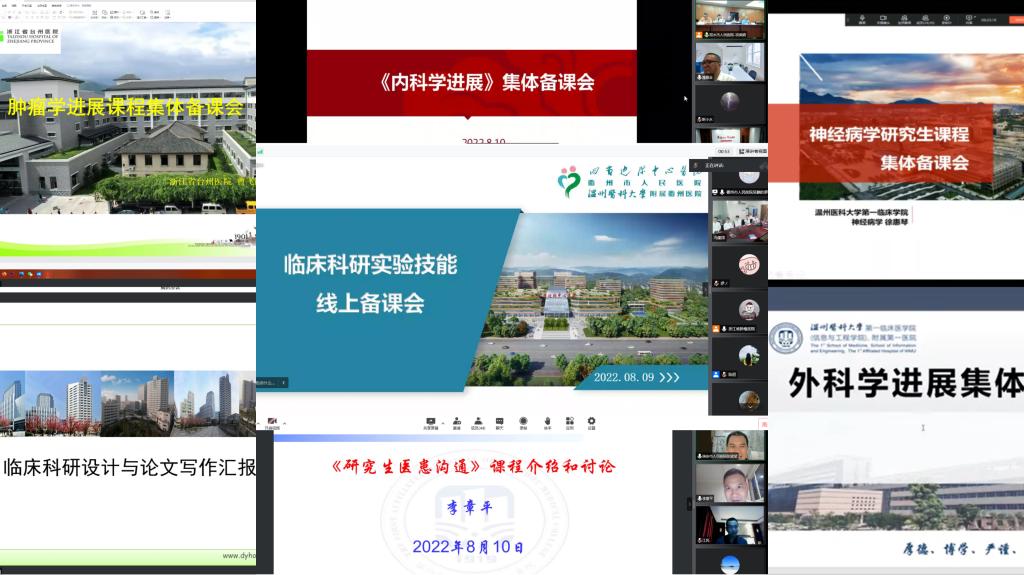Click the 《内科学进展》集体备课会 red banner

(x=472, y=83)
